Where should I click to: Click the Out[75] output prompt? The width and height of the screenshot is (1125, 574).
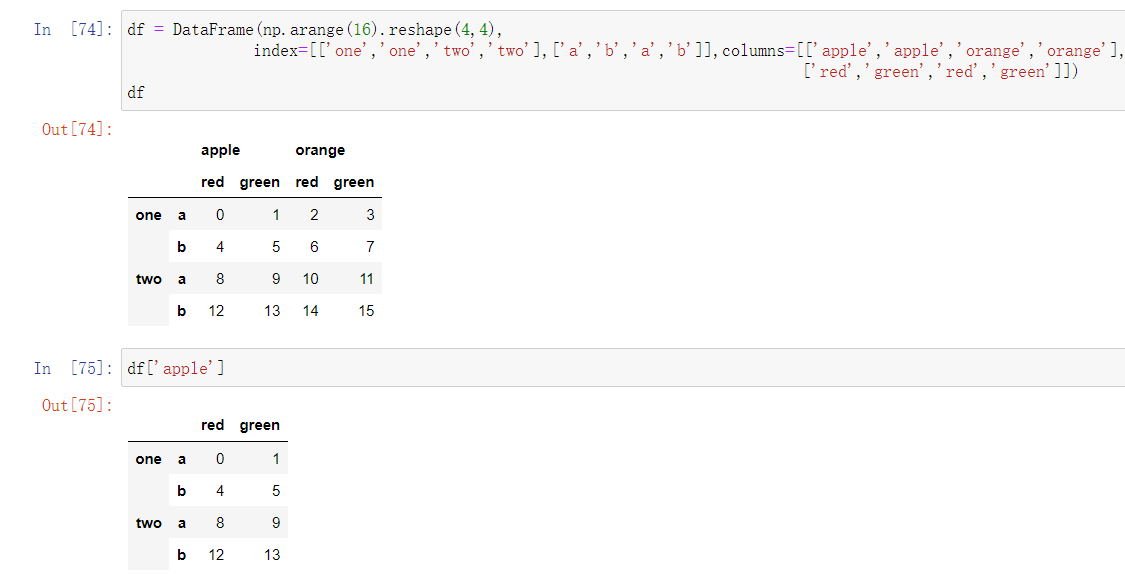pos(77,405)
